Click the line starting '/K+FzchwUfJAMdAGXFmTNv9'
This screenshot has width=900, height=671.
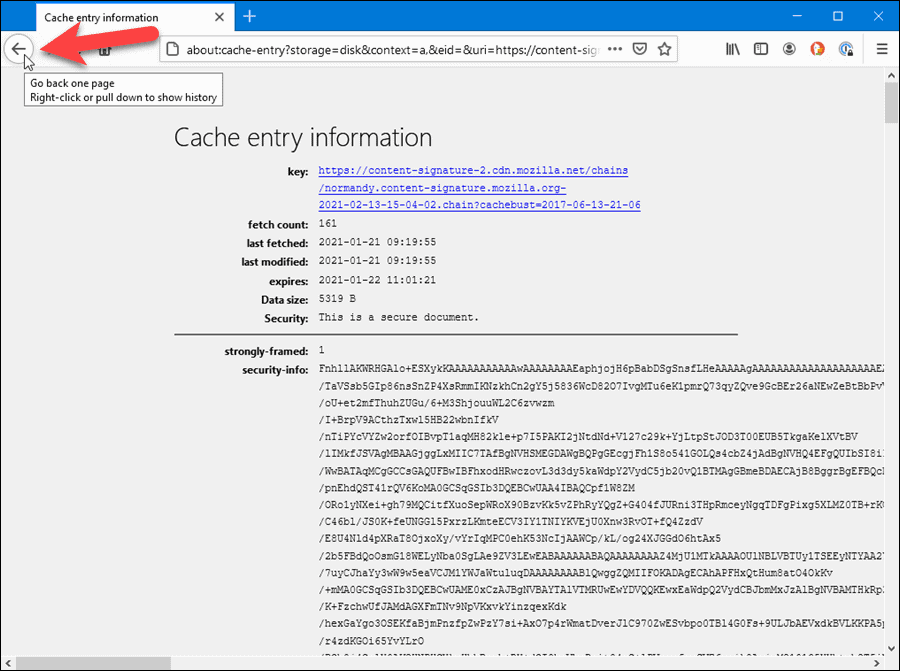(443, 607)
